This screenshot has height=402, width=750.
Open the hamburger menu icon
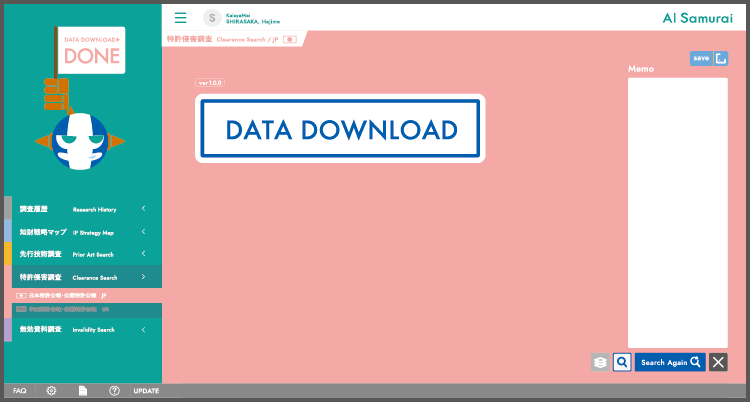point(180,18)
